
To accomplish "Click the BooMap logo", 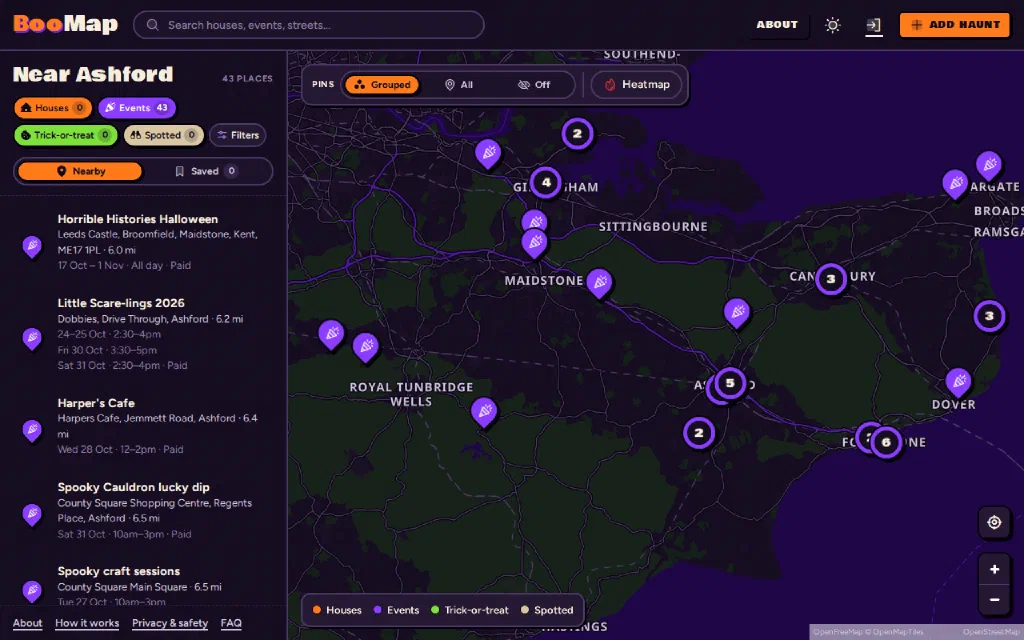I will click(x=65, y=24).
